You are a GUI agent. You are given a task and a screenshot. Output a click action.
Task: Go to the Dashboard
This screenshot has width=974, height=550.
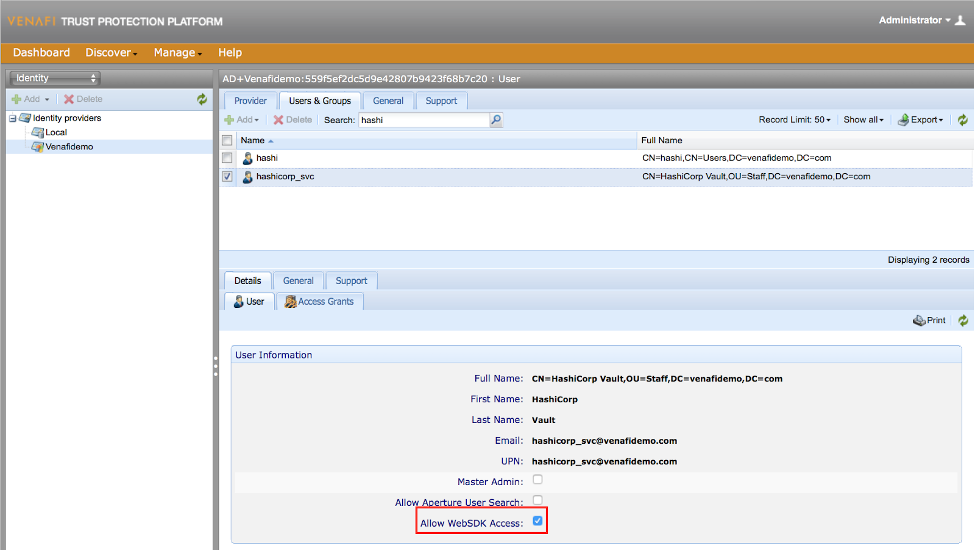point(42,53)
